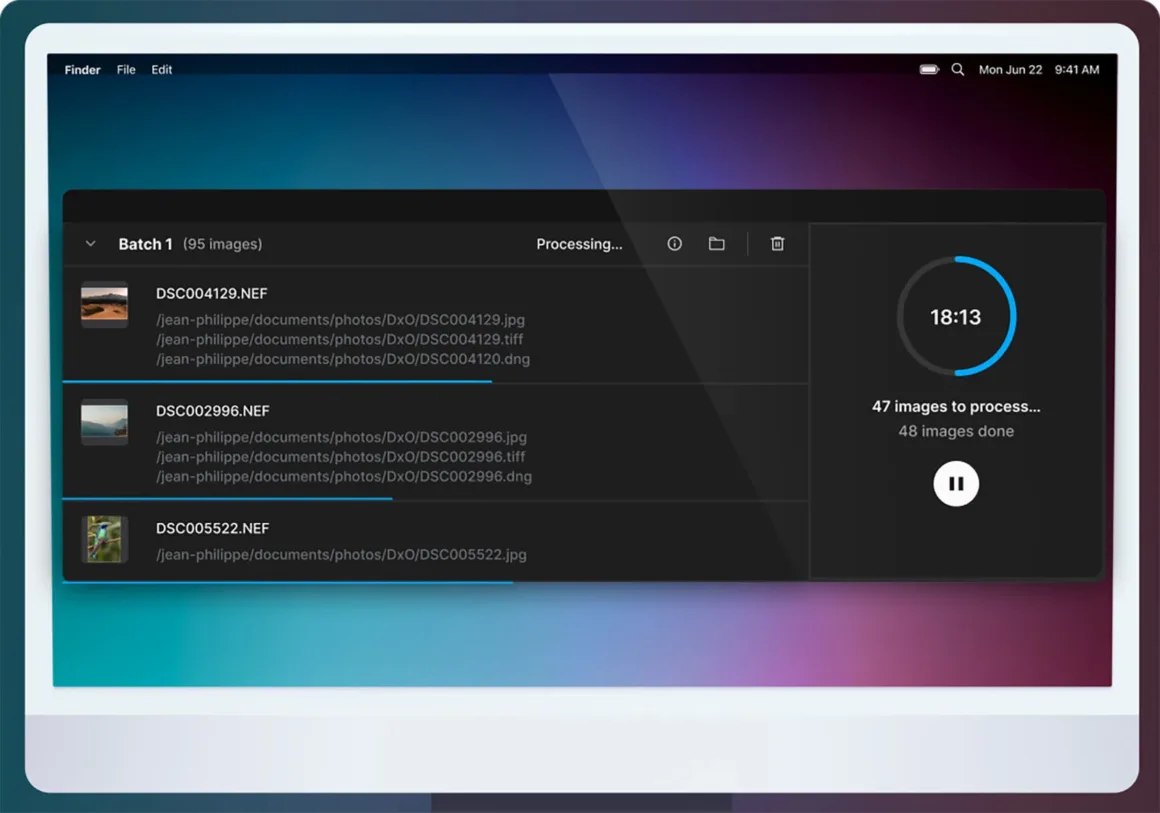Collapse the Batch 1 chevron

[x=91, y=244]
